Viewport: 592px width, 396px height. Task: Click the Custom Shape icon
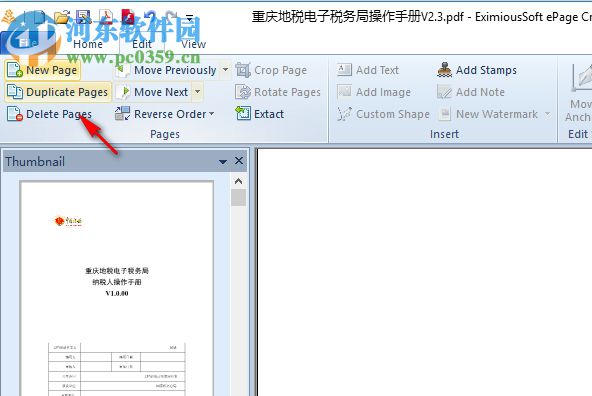(344, 114)
